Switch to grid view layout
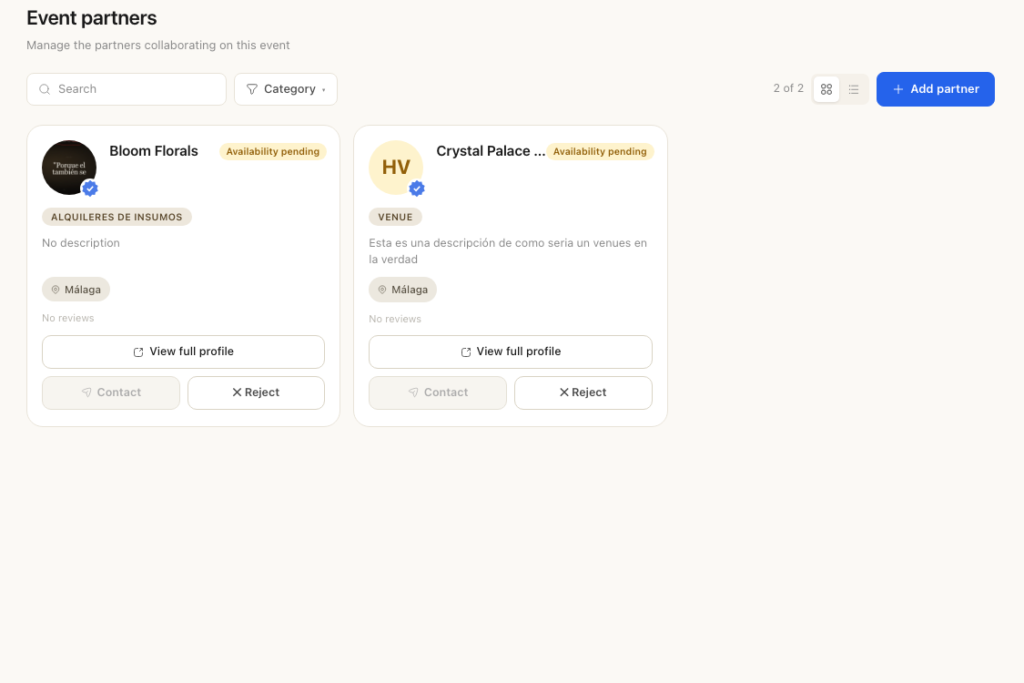The width and height of the screenshot is (1024, 683). coord(826,89)
